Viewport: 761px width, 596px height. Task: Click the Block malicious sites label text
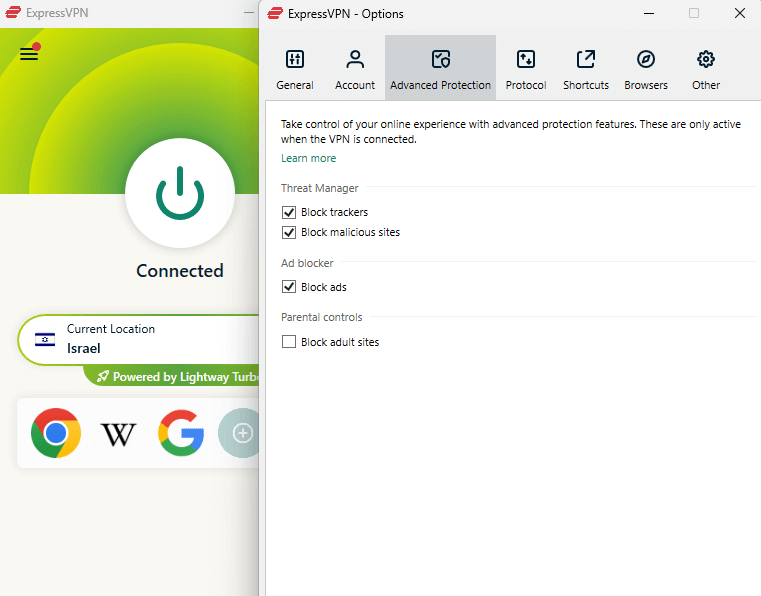tap(350, 232)
